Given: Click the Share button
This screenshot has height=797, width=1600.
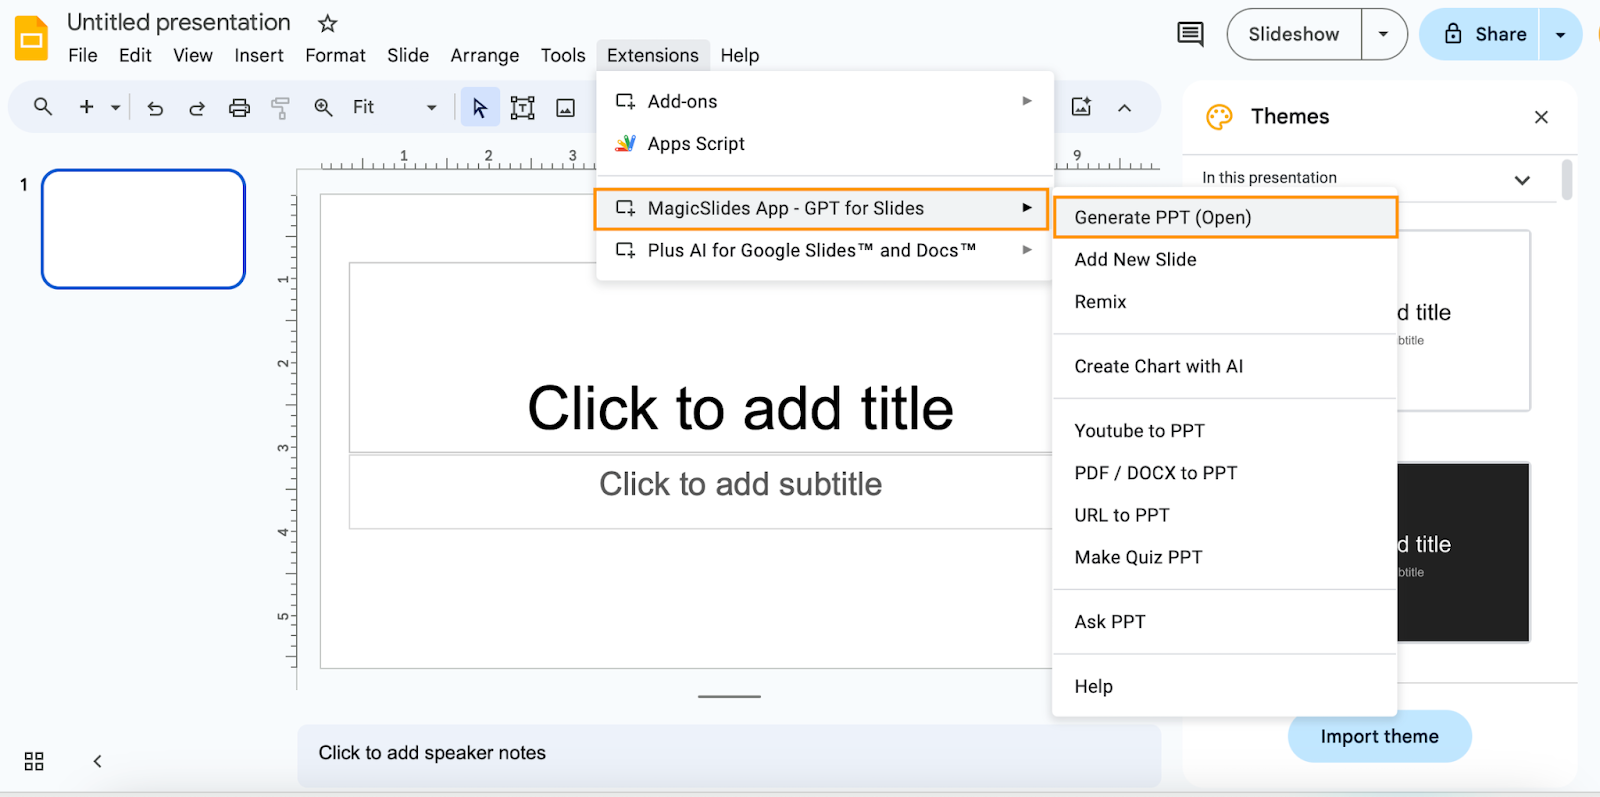Looking at the screenshot, I should (x=1480, y=34).
